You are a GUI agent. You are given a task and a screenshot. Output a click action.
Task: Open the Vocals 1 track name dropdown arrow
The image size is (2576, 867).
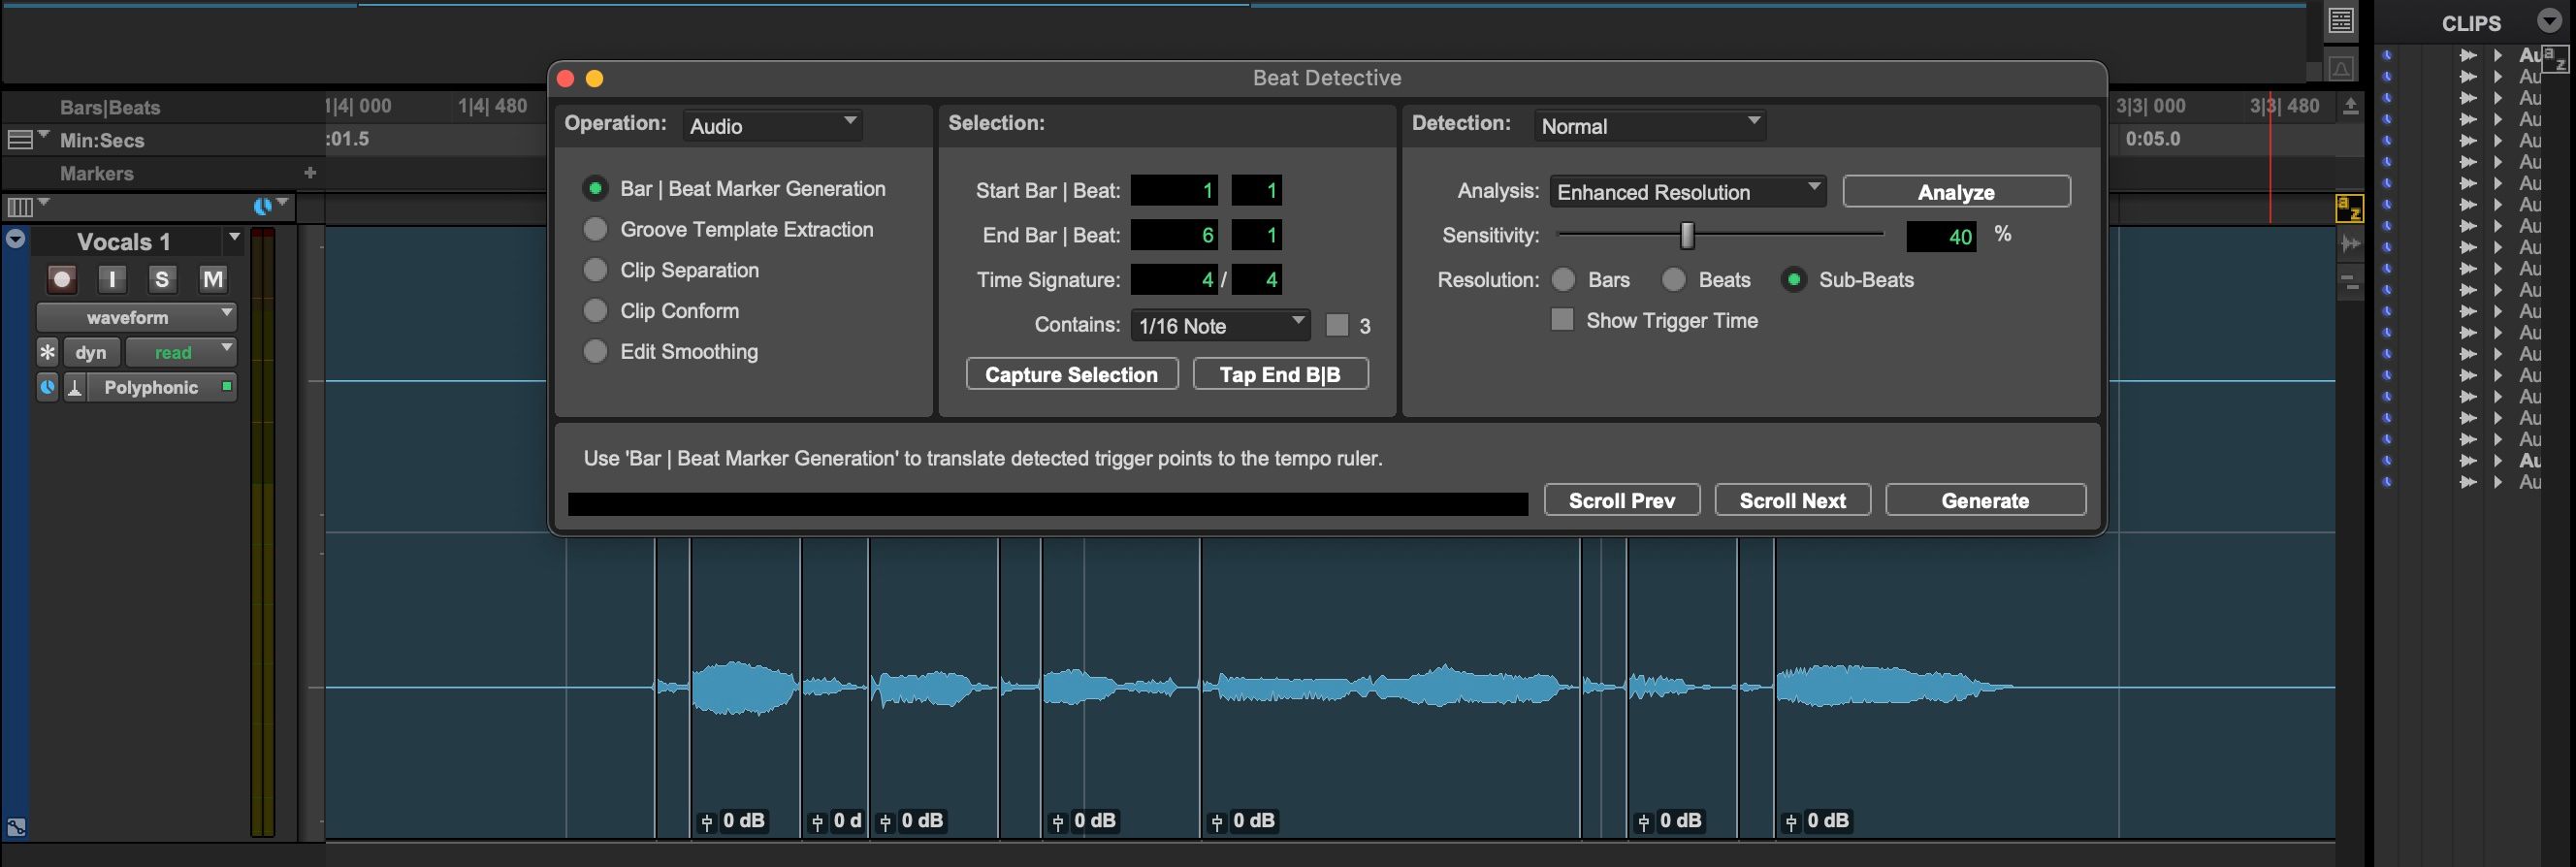pos(235,238)
